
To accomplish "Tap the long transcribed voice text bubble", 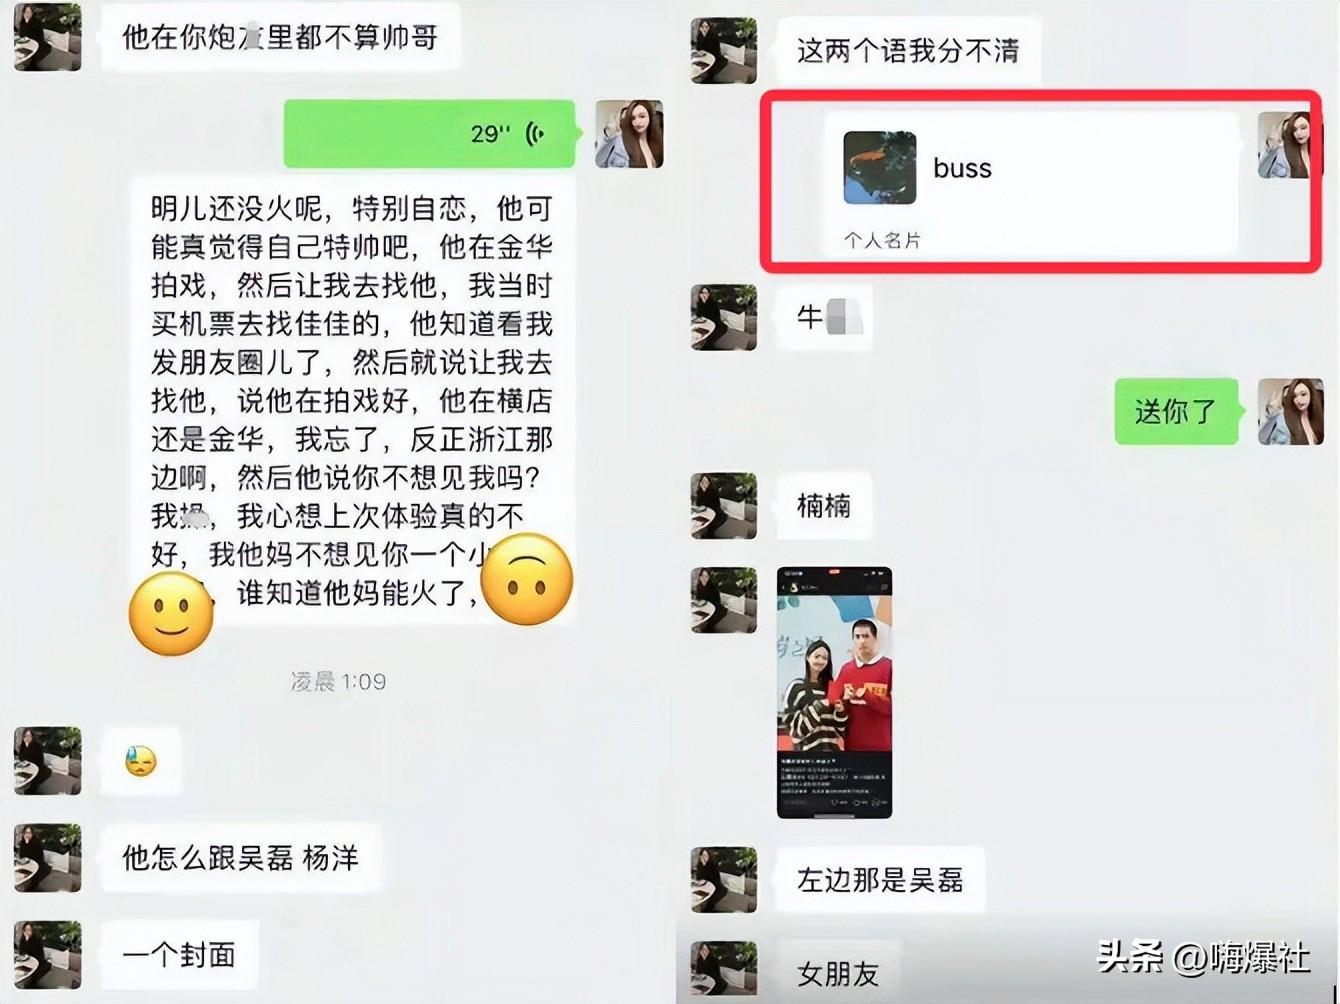I will coord(353,400).
